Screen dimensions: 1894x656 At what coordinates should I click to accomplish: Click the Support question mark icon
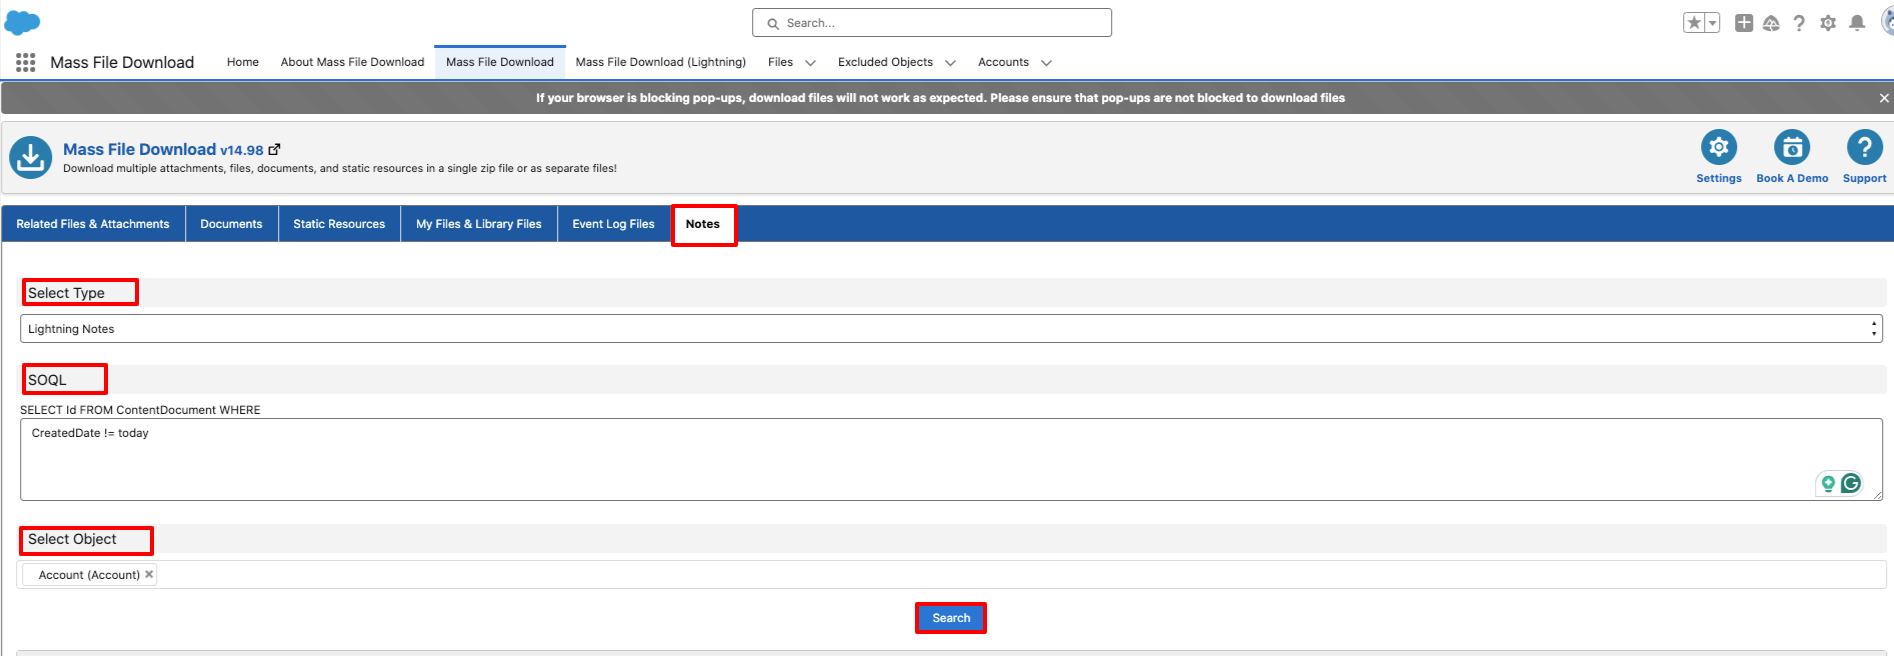1864,148
